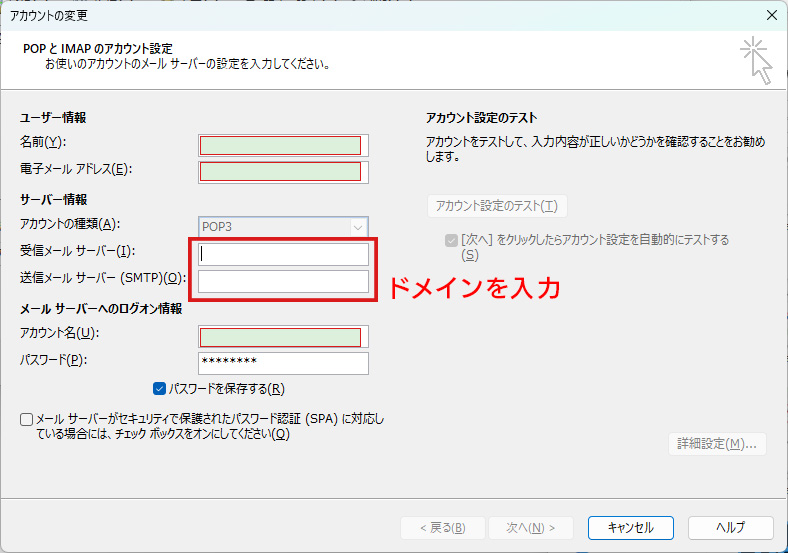The width and height of the screenshot is (788, 553).
Task: Click the 送信メール サーバー (SMTP) field
Action: click(283, 281)
